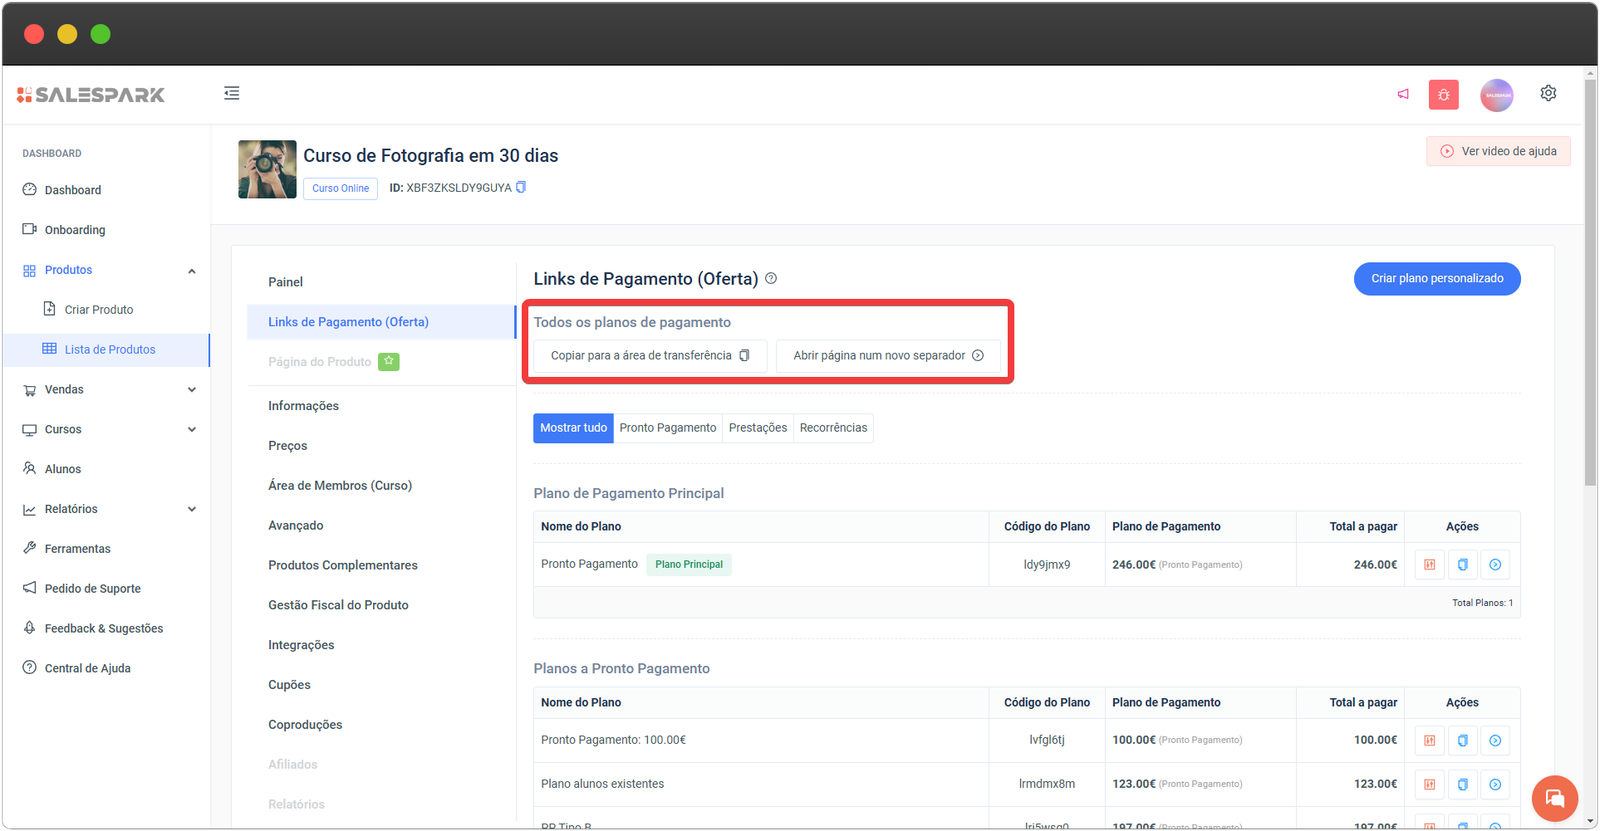Collapse the Produtos sidebar section
Image resolution: width=1600 pixels, height=831 pixels.
(x=192, y=271)
